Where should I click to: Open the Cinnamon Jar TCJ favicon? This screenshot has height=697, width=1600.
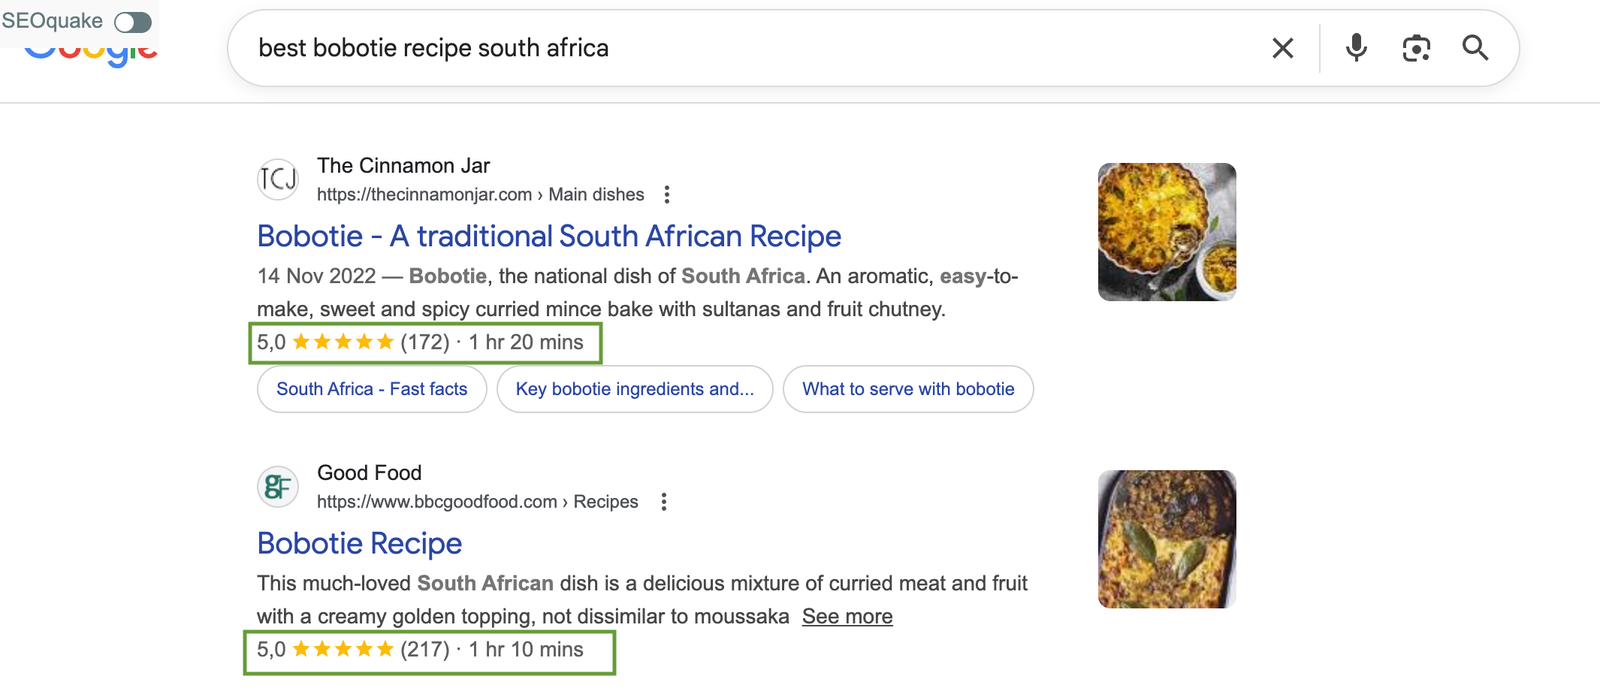tap(278, 179)
